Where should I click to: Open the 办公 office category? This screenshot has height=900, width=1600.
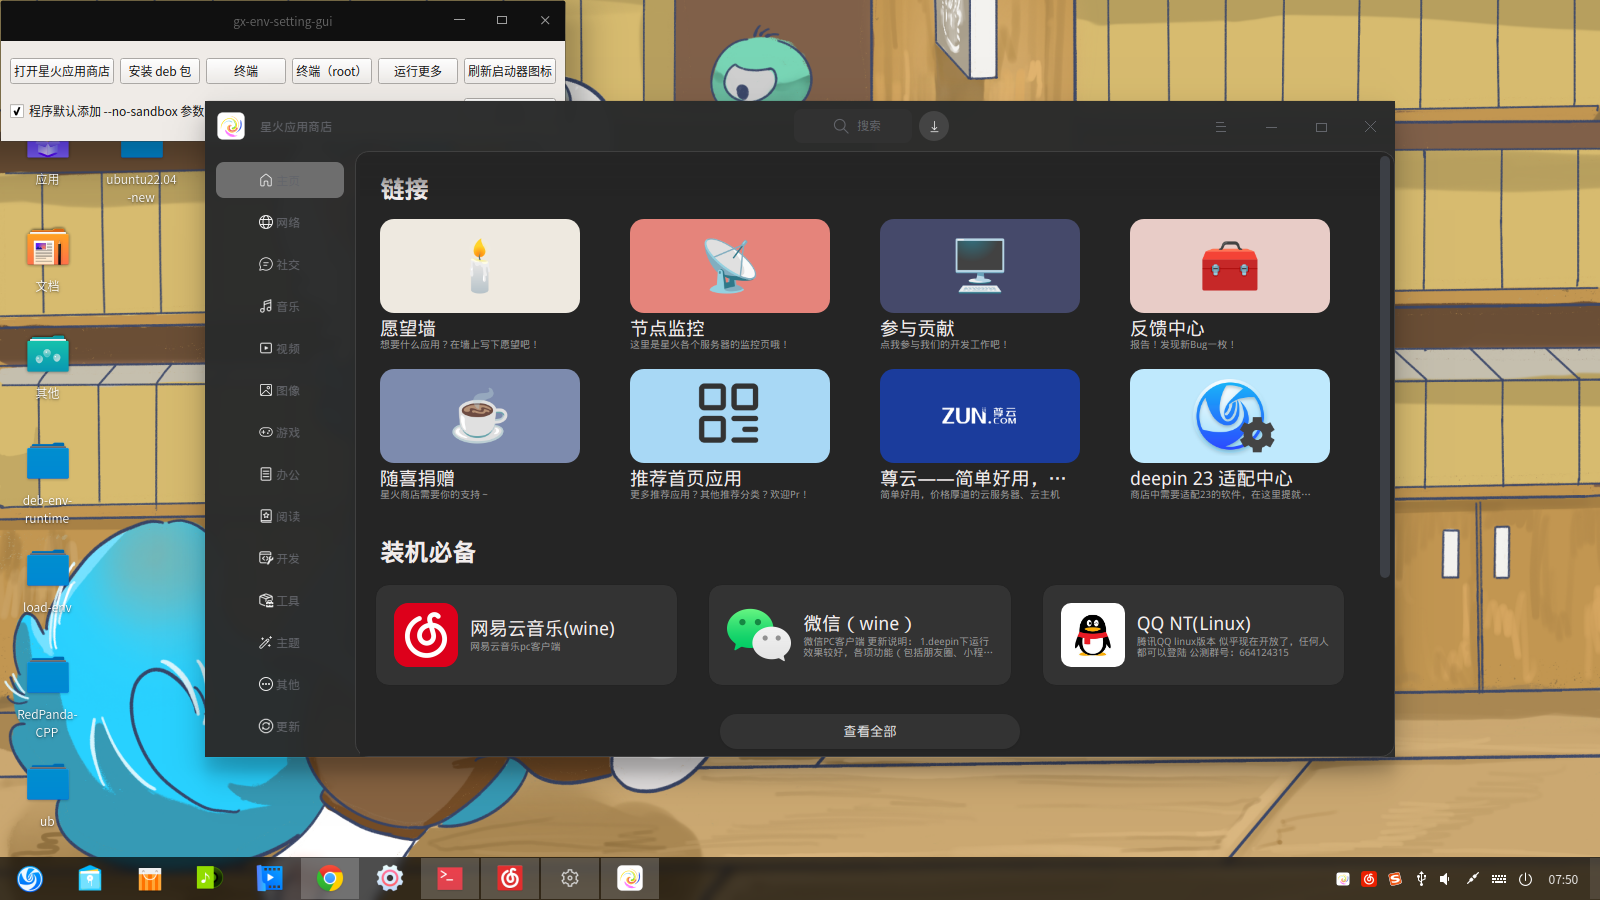point(280,474)
